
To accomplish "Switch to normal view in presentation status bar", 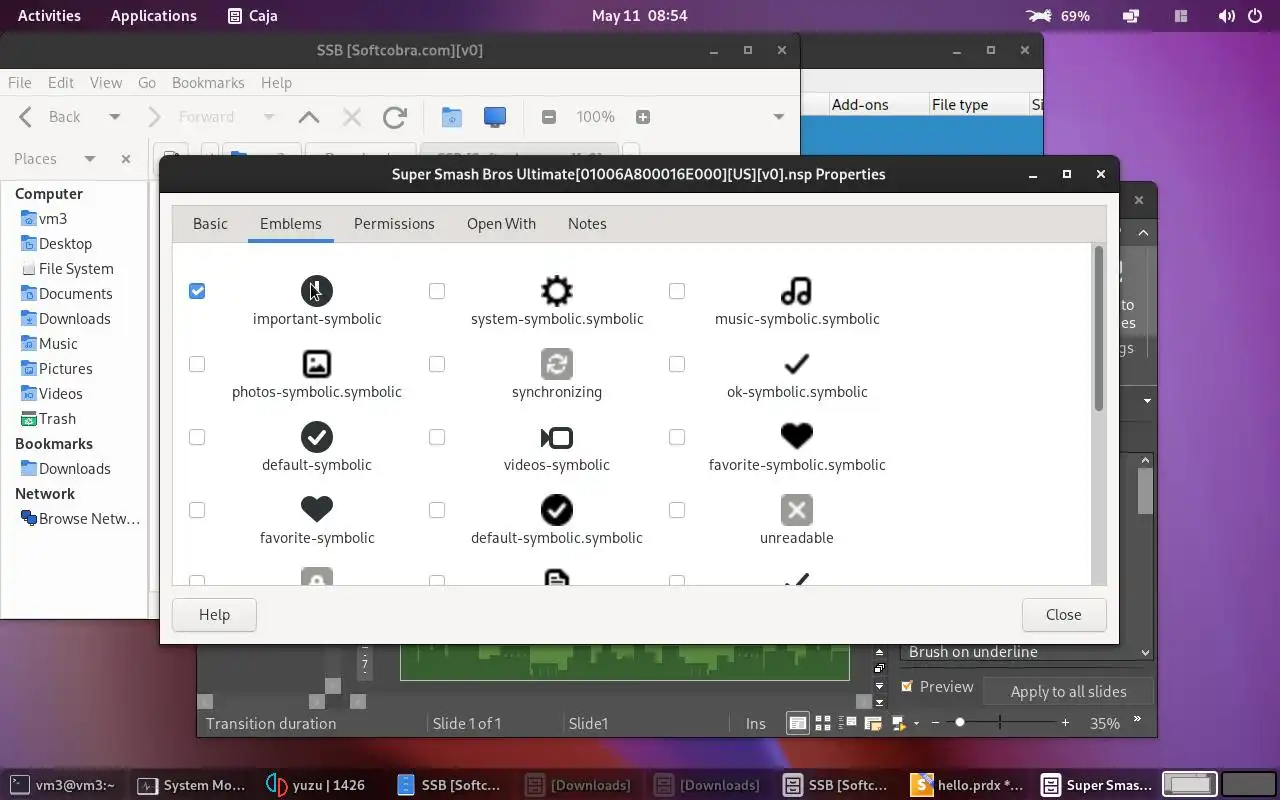I will click(x=798, y=723).
